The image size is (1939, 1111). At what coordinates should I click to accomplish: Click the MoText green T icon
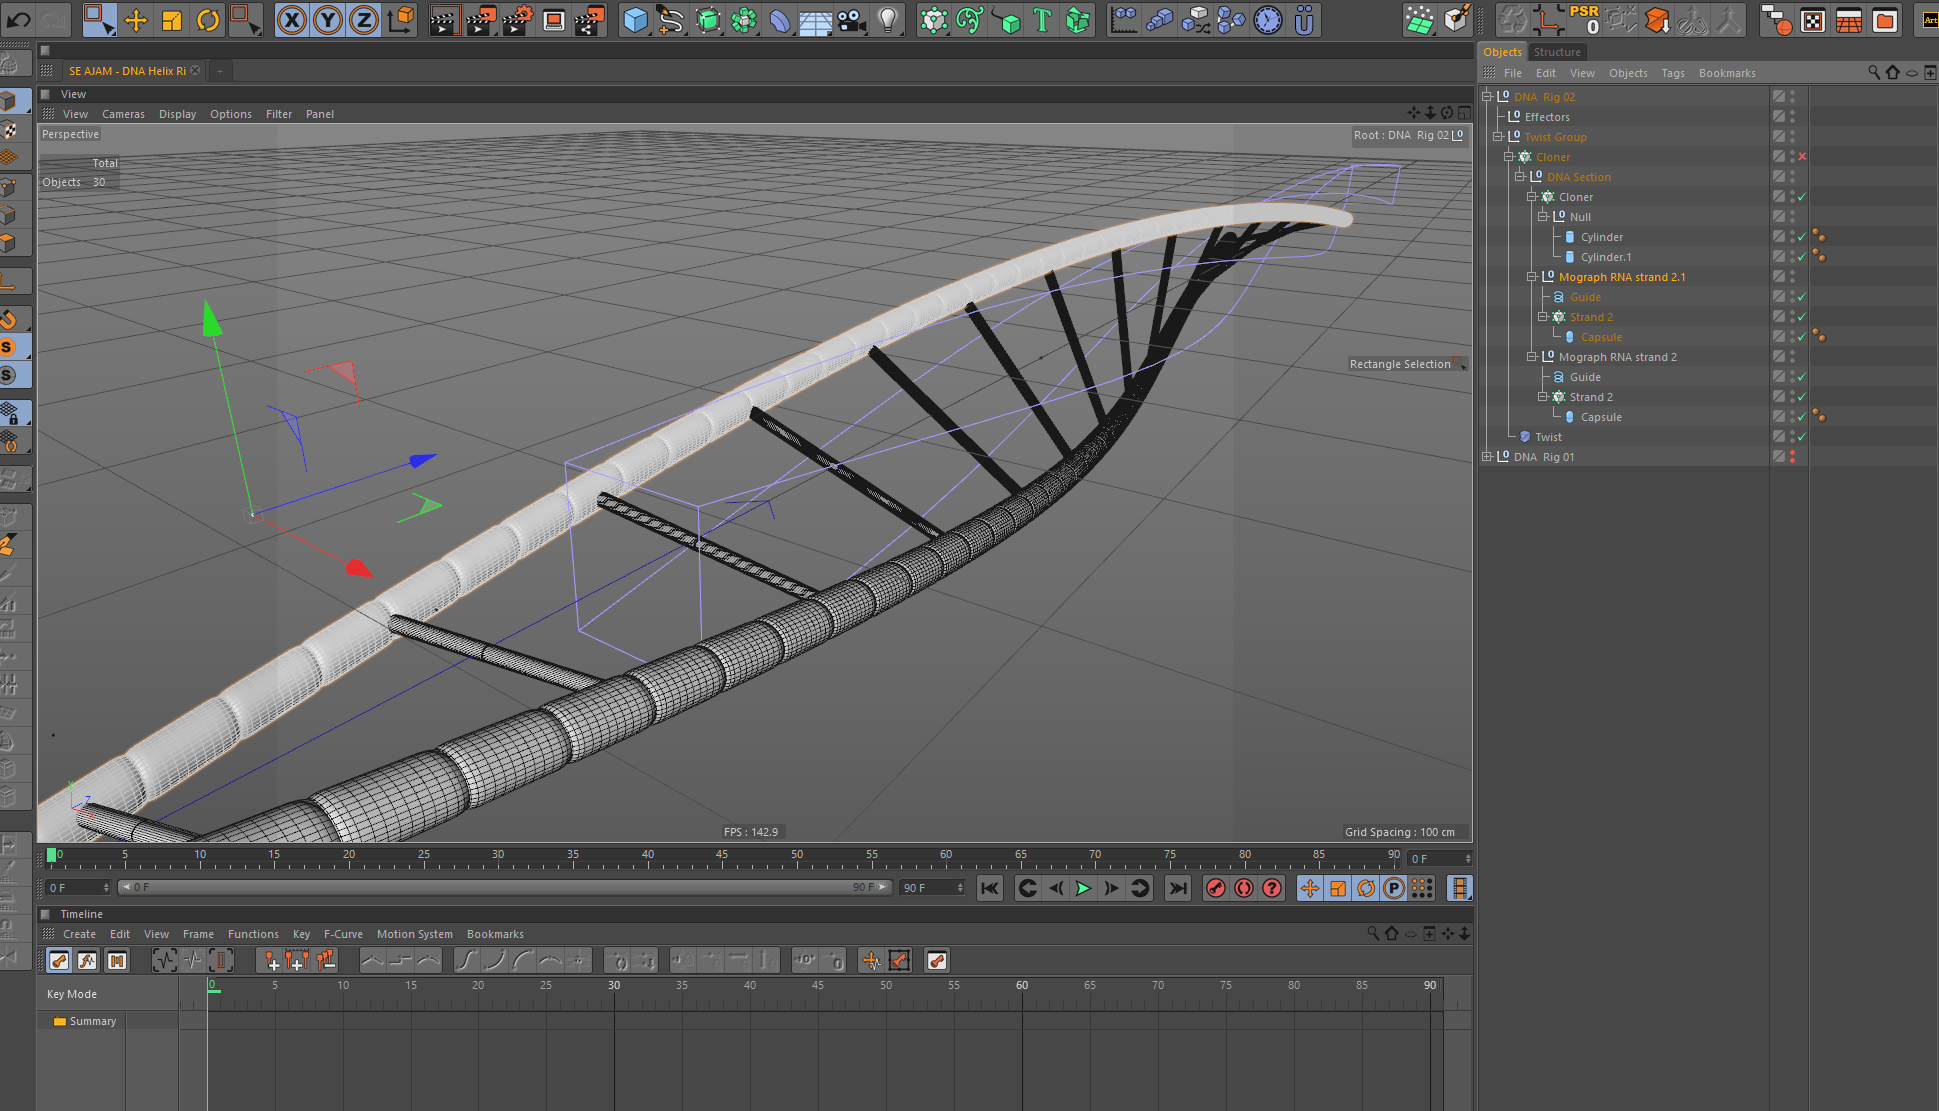(x=1042, y=20)
